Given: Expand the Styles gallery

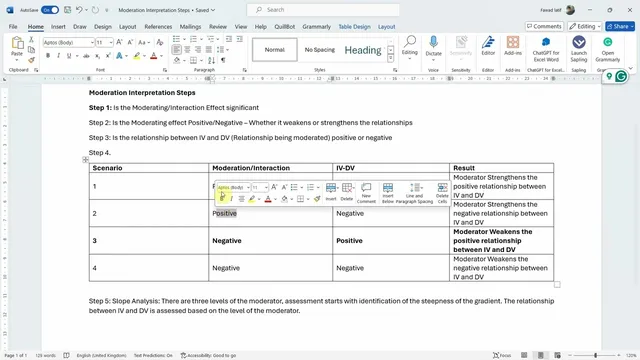Looking at the screenshot, I should click(391, 58).
